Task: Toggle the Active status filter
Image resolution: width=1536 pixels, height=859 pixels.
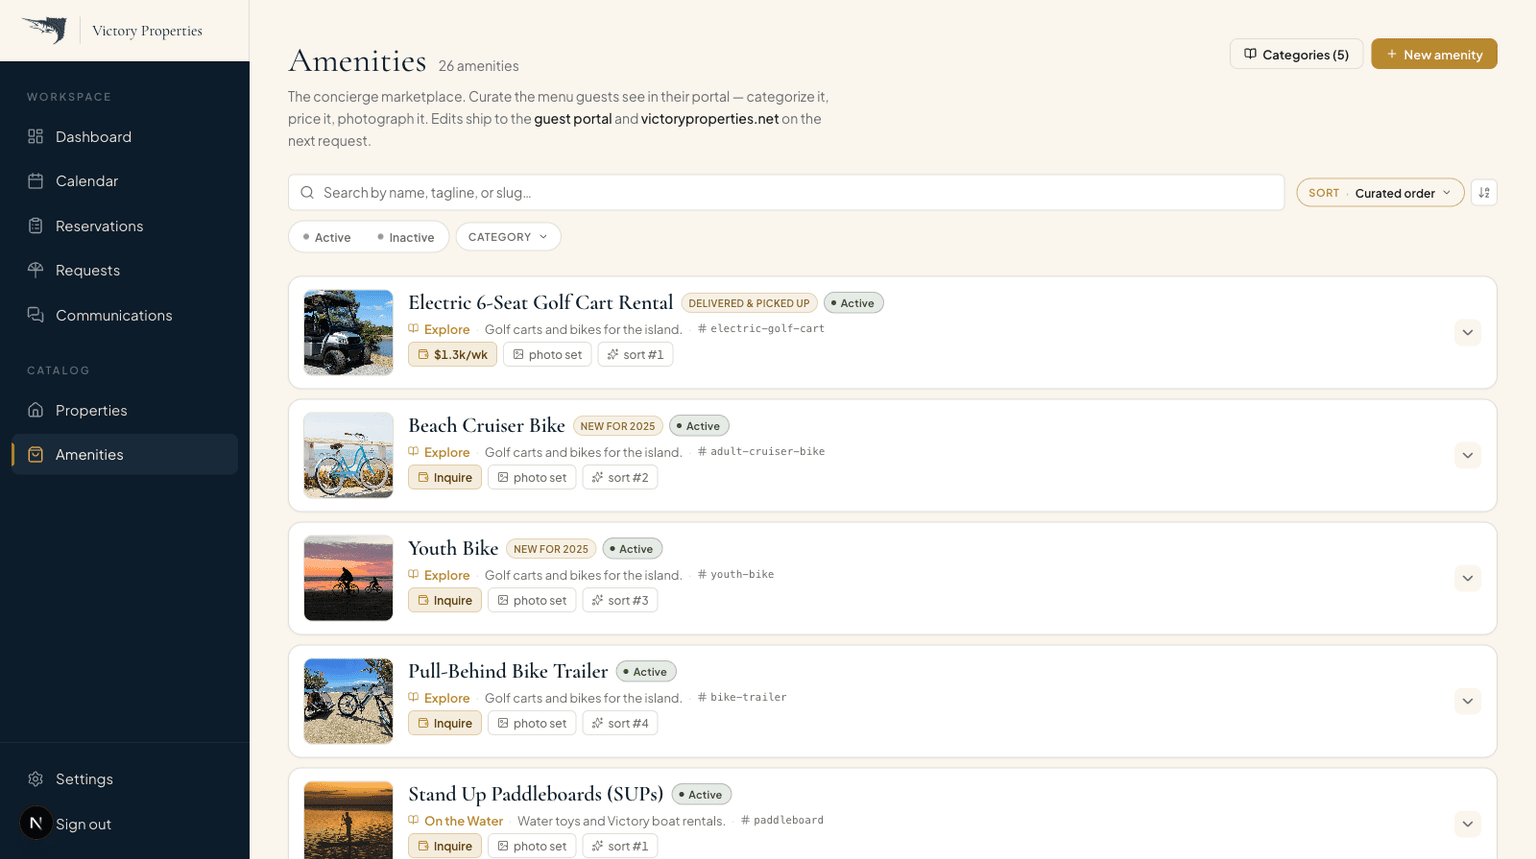Action: coord(327,237)
